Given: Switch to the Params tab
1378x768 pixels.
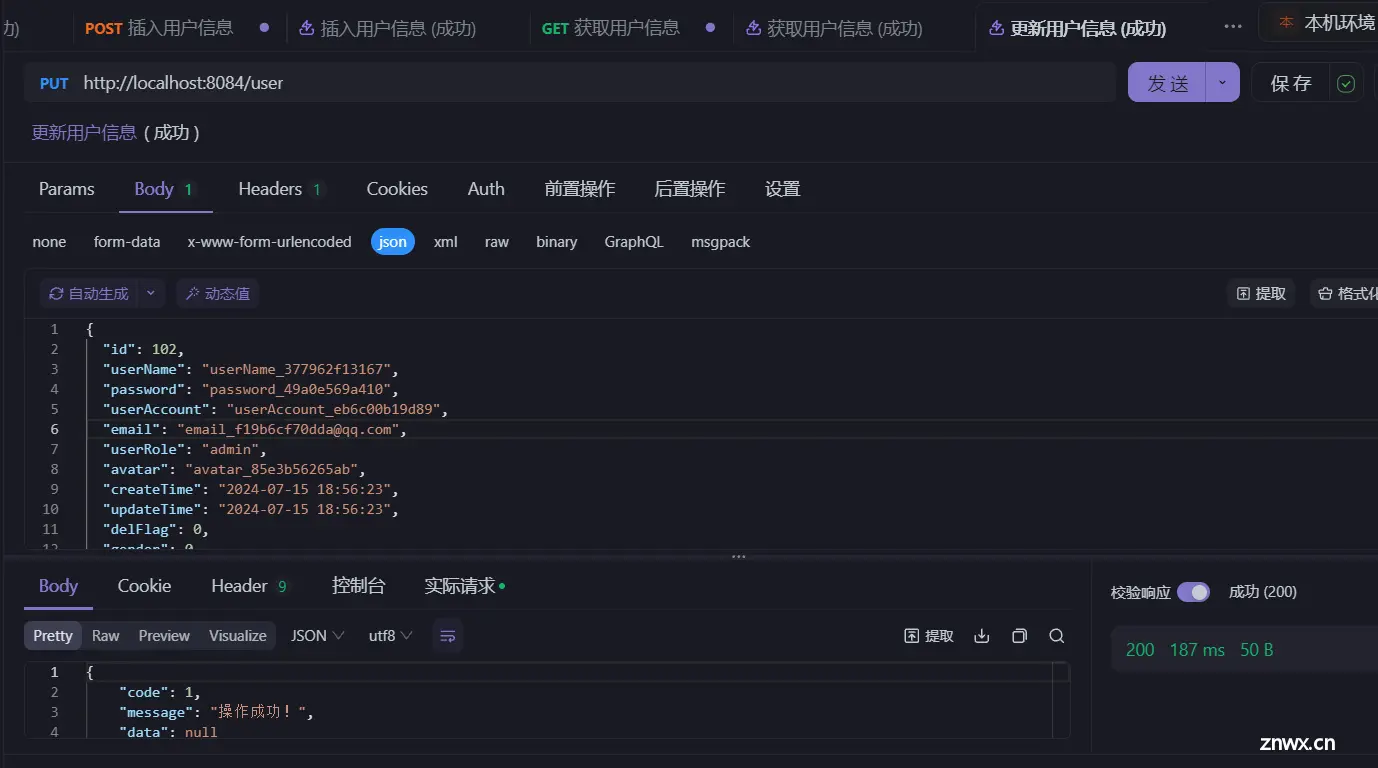Looking at the screenshot, I should coord(67,189).
